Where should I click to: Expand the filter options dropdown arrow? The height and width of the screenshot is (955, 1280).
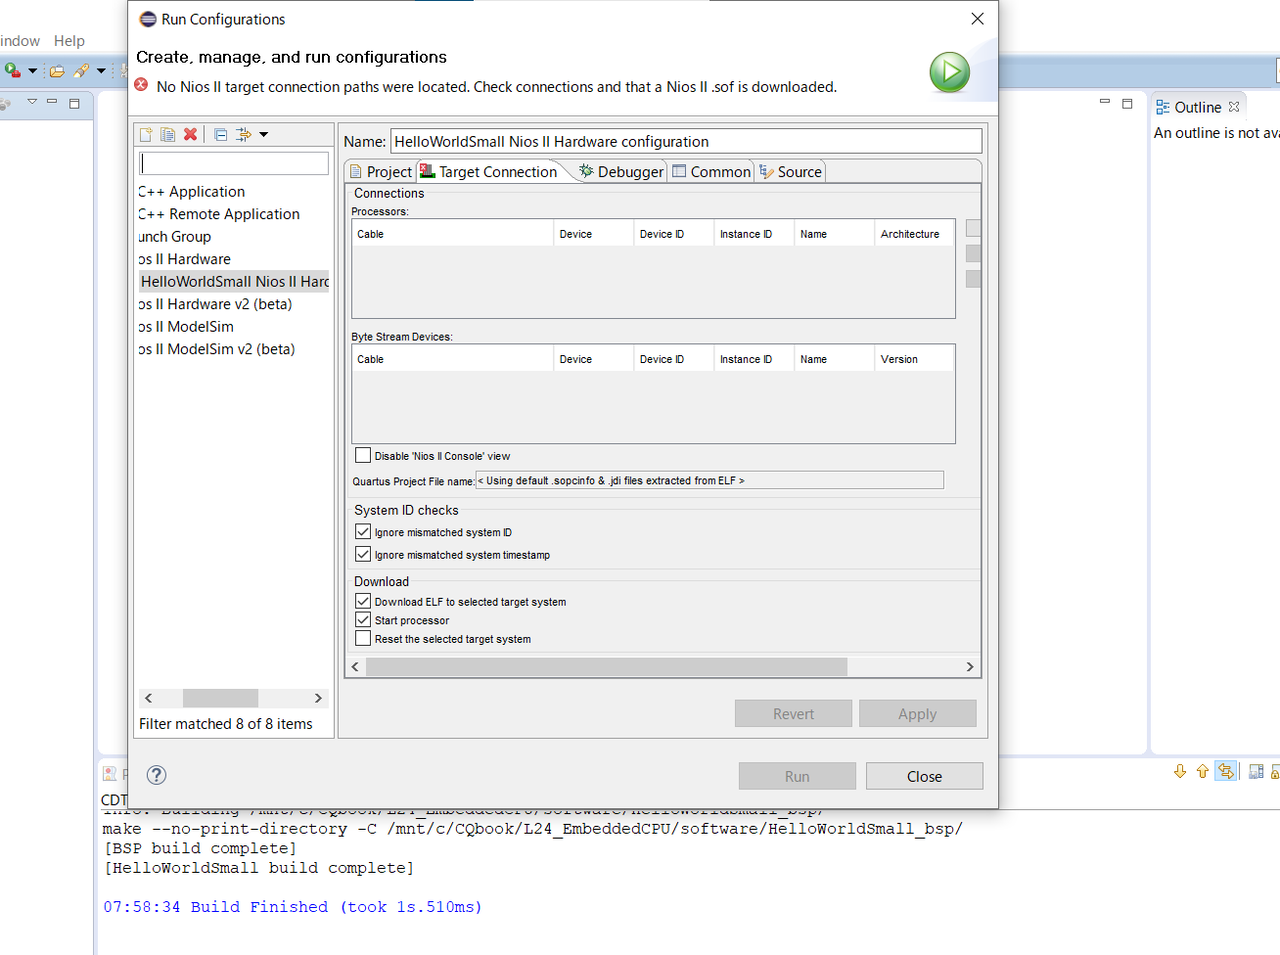click(264, 134)
